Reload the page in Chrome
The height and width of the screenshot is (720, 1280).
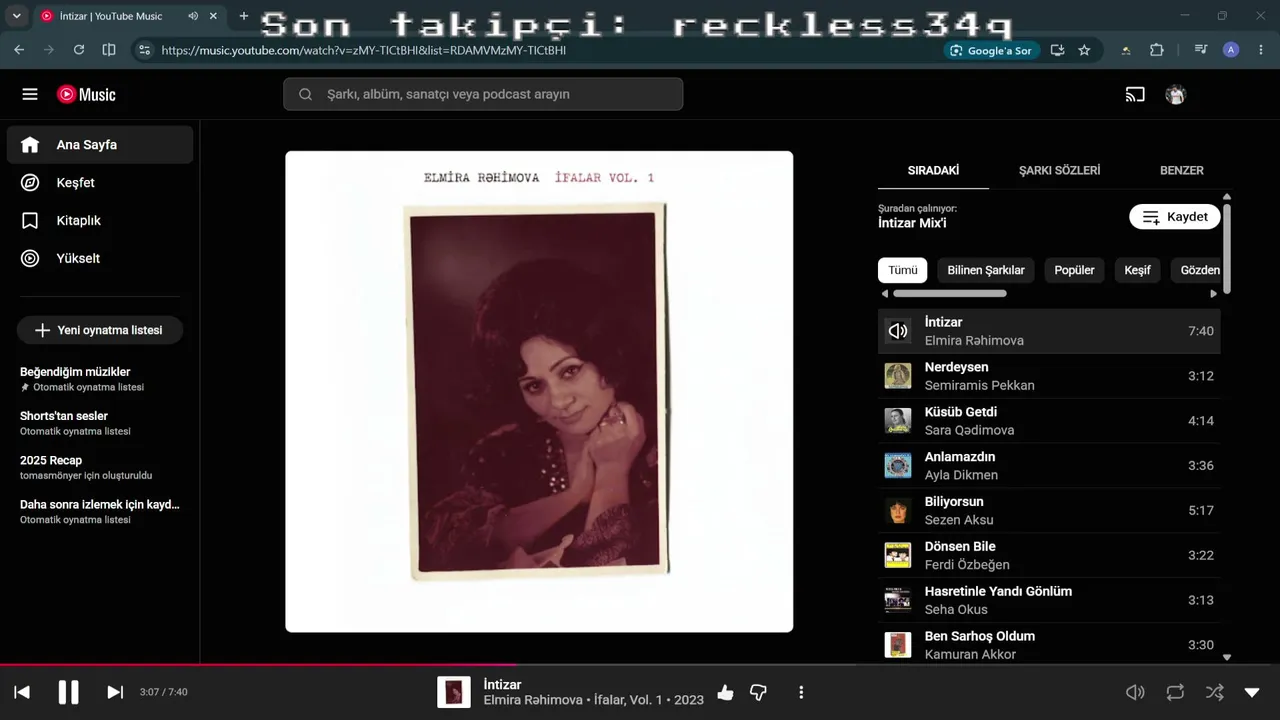[79, 50]
